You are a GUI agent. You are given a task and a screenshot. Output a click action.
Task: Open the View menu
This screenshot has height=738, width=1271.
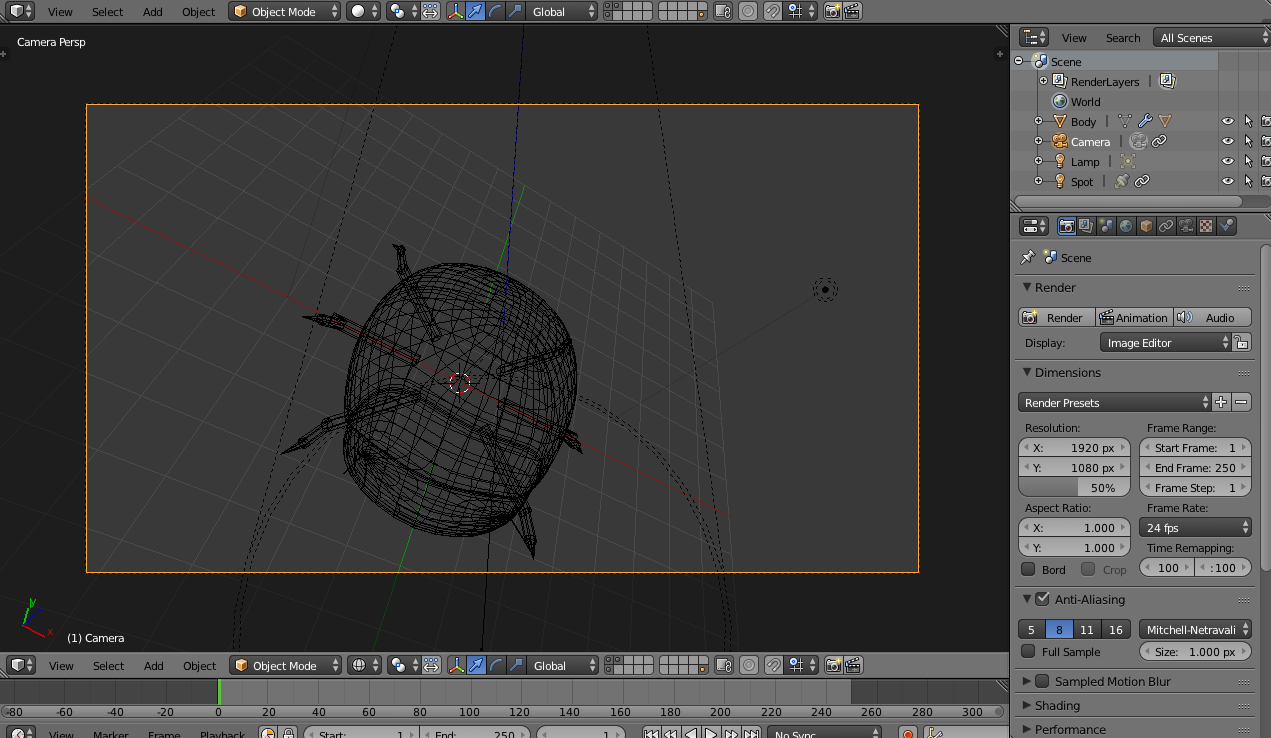(x=60, y=11)
